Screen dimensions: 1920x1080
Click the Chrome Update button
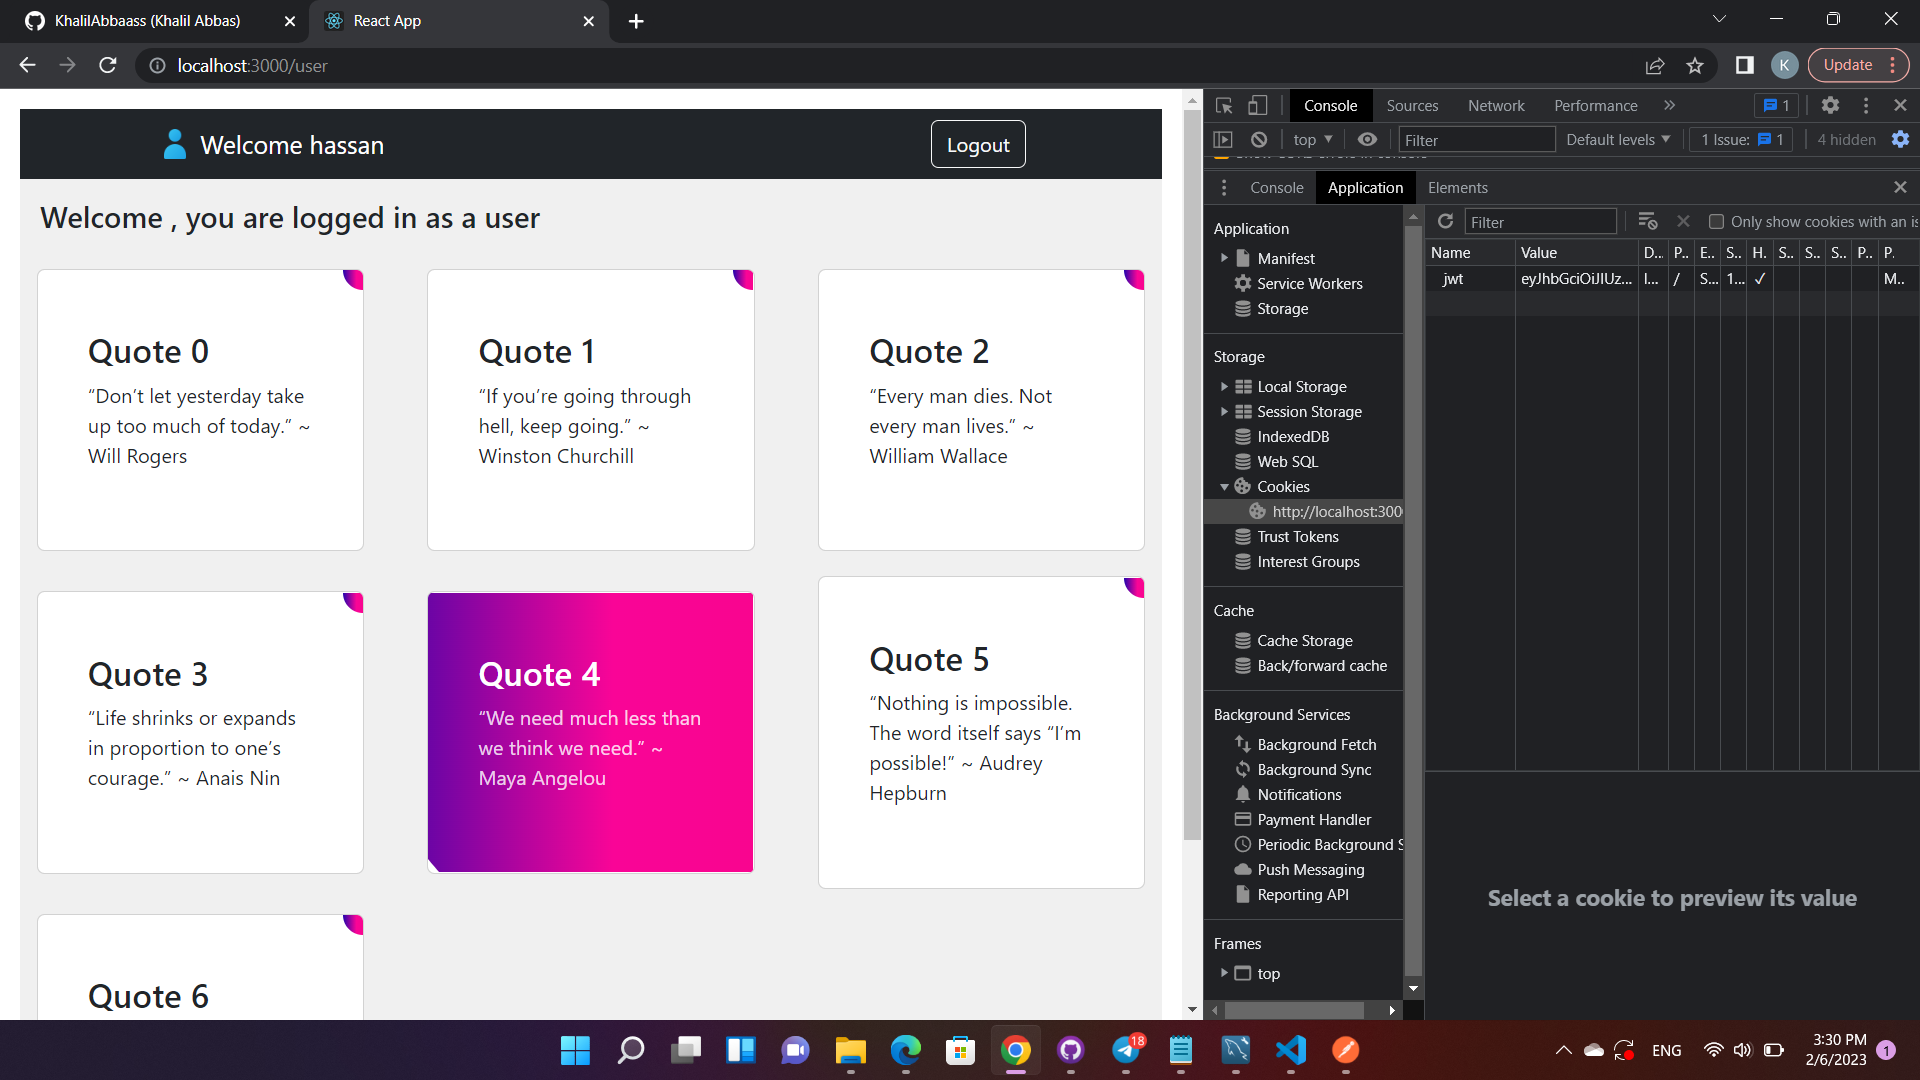pyautogui.click(x=1848, y=65)
